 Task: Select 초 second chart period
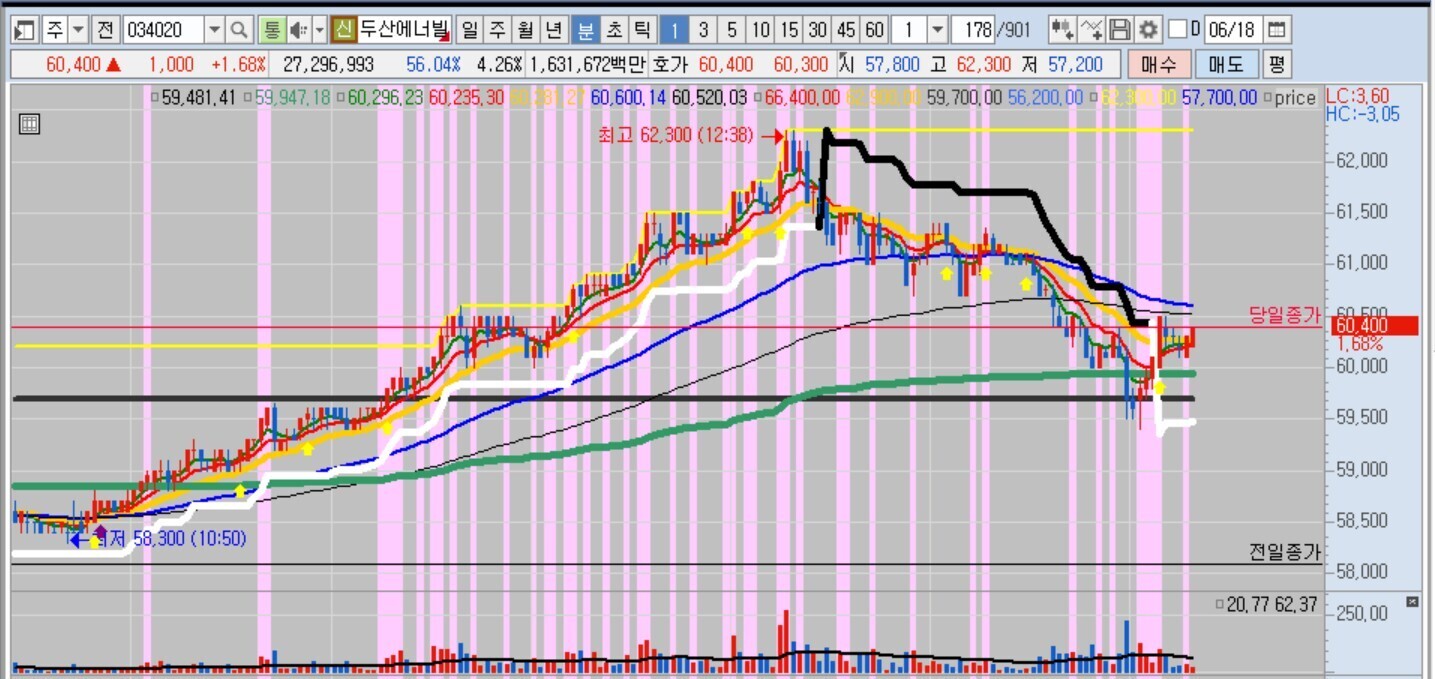[613, 29]
